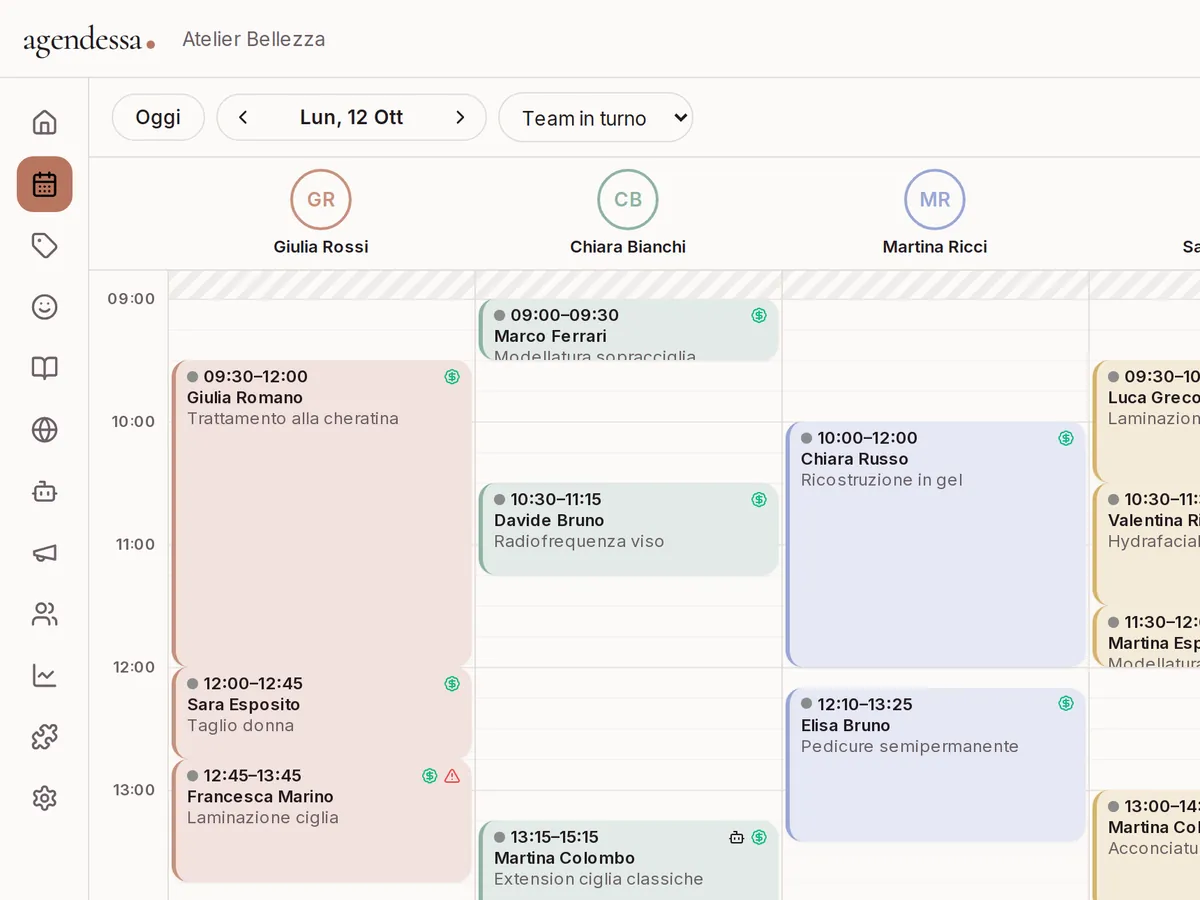Open the chart analytics icon in sidebar
1200x900 pixels.
point(44,676)
